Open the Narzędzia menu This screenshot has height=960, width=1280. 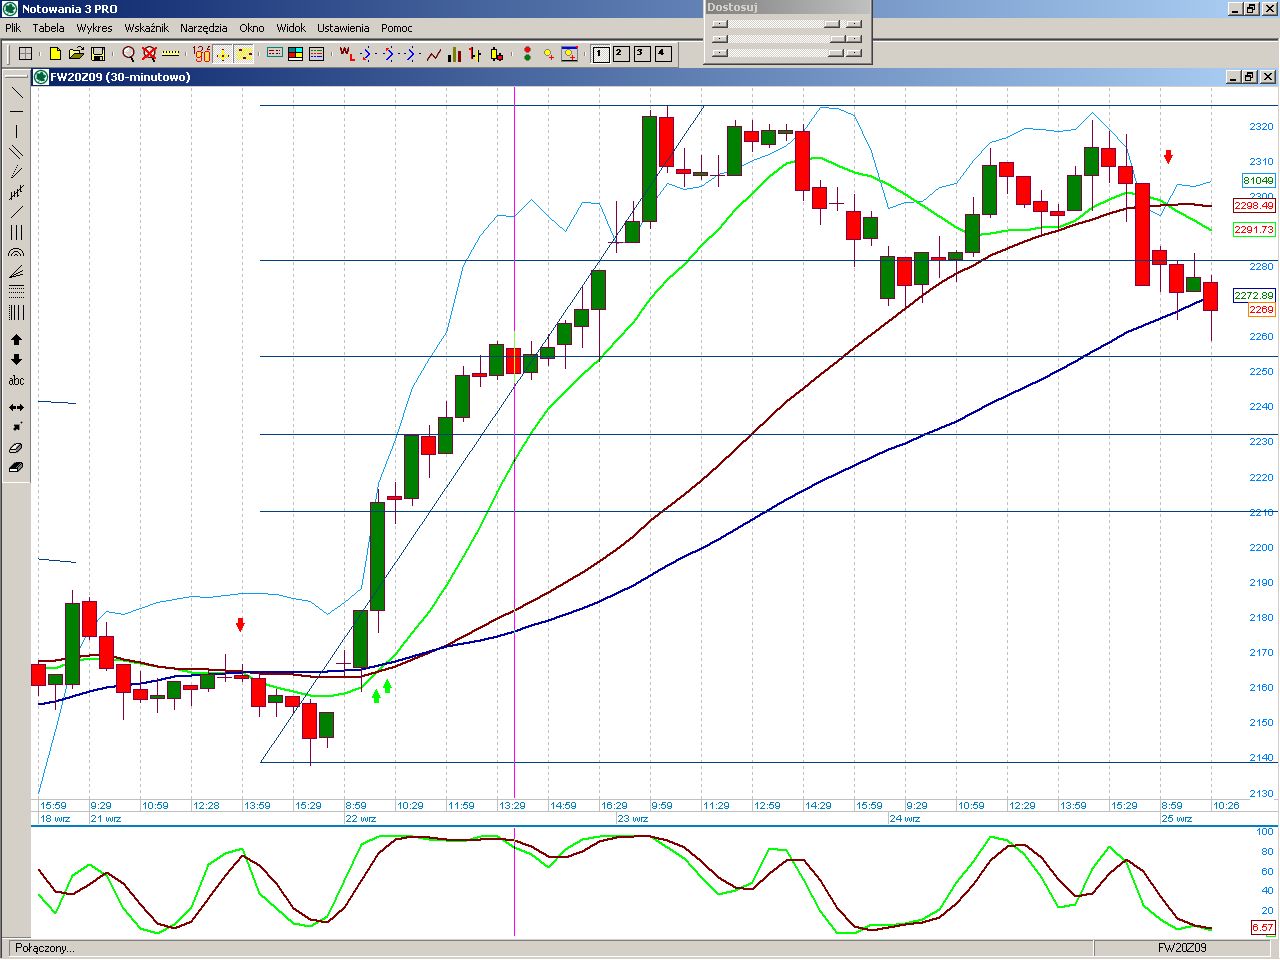[x=204, y=28]
